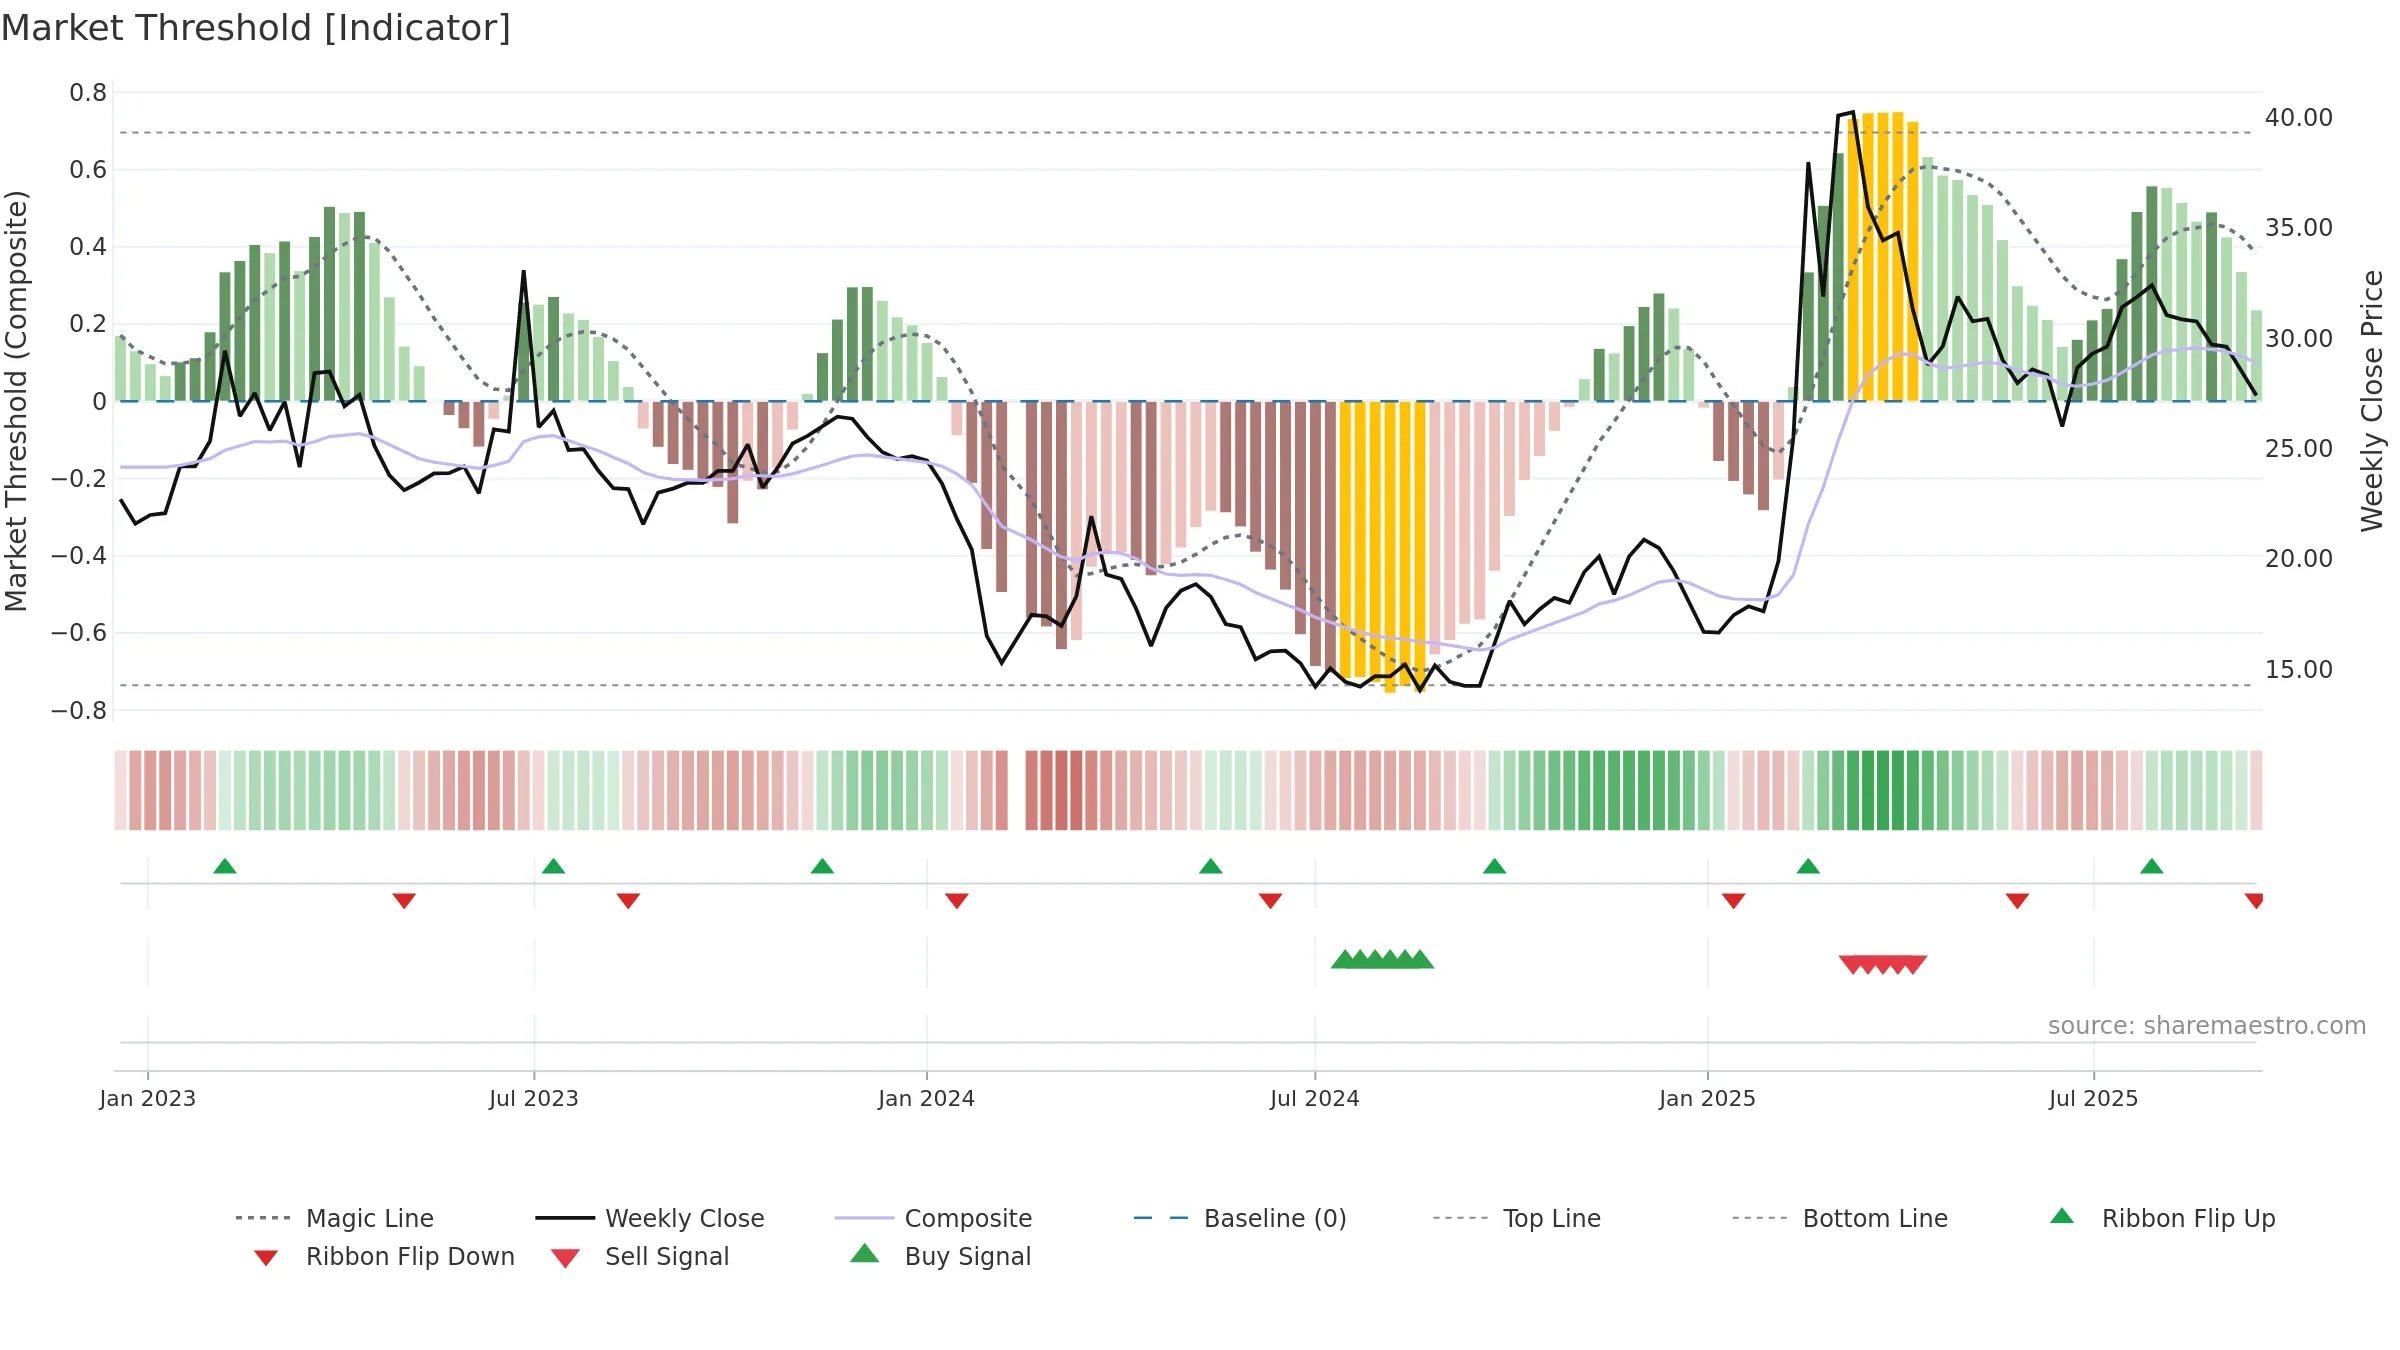
Task: Click the 0.6 left axis tick label
Action: pyautogui.click(x=88, y=170)
